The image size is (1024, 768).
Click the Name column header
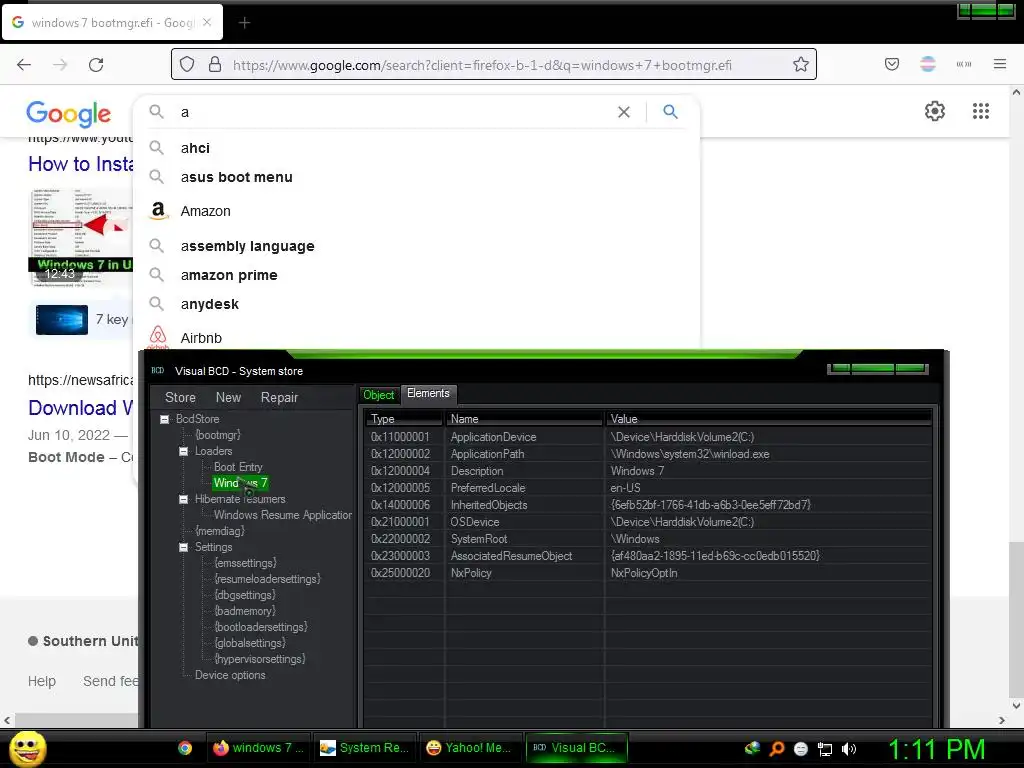coord(524,419)
